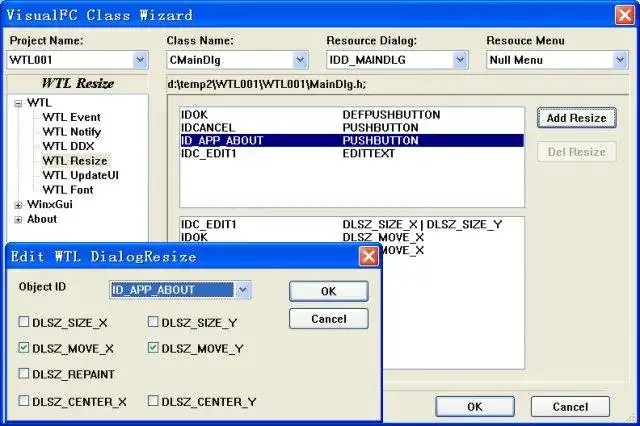
Task: Close the VisualFC Class Wizard window
Action: pyautogui.click(x=625, y=16)
